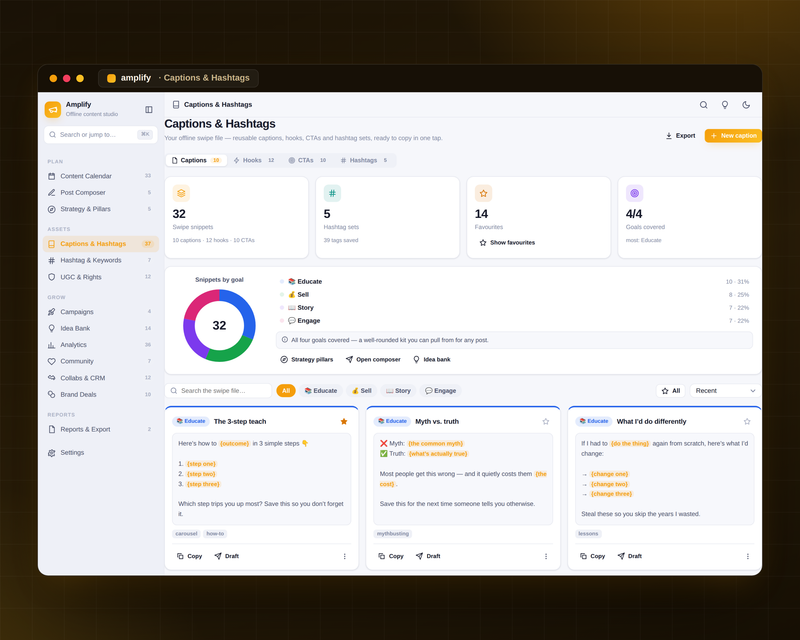Click the Export button
Image resolution: width=800 pixels, height=640 pixels.
coord(680,136)
